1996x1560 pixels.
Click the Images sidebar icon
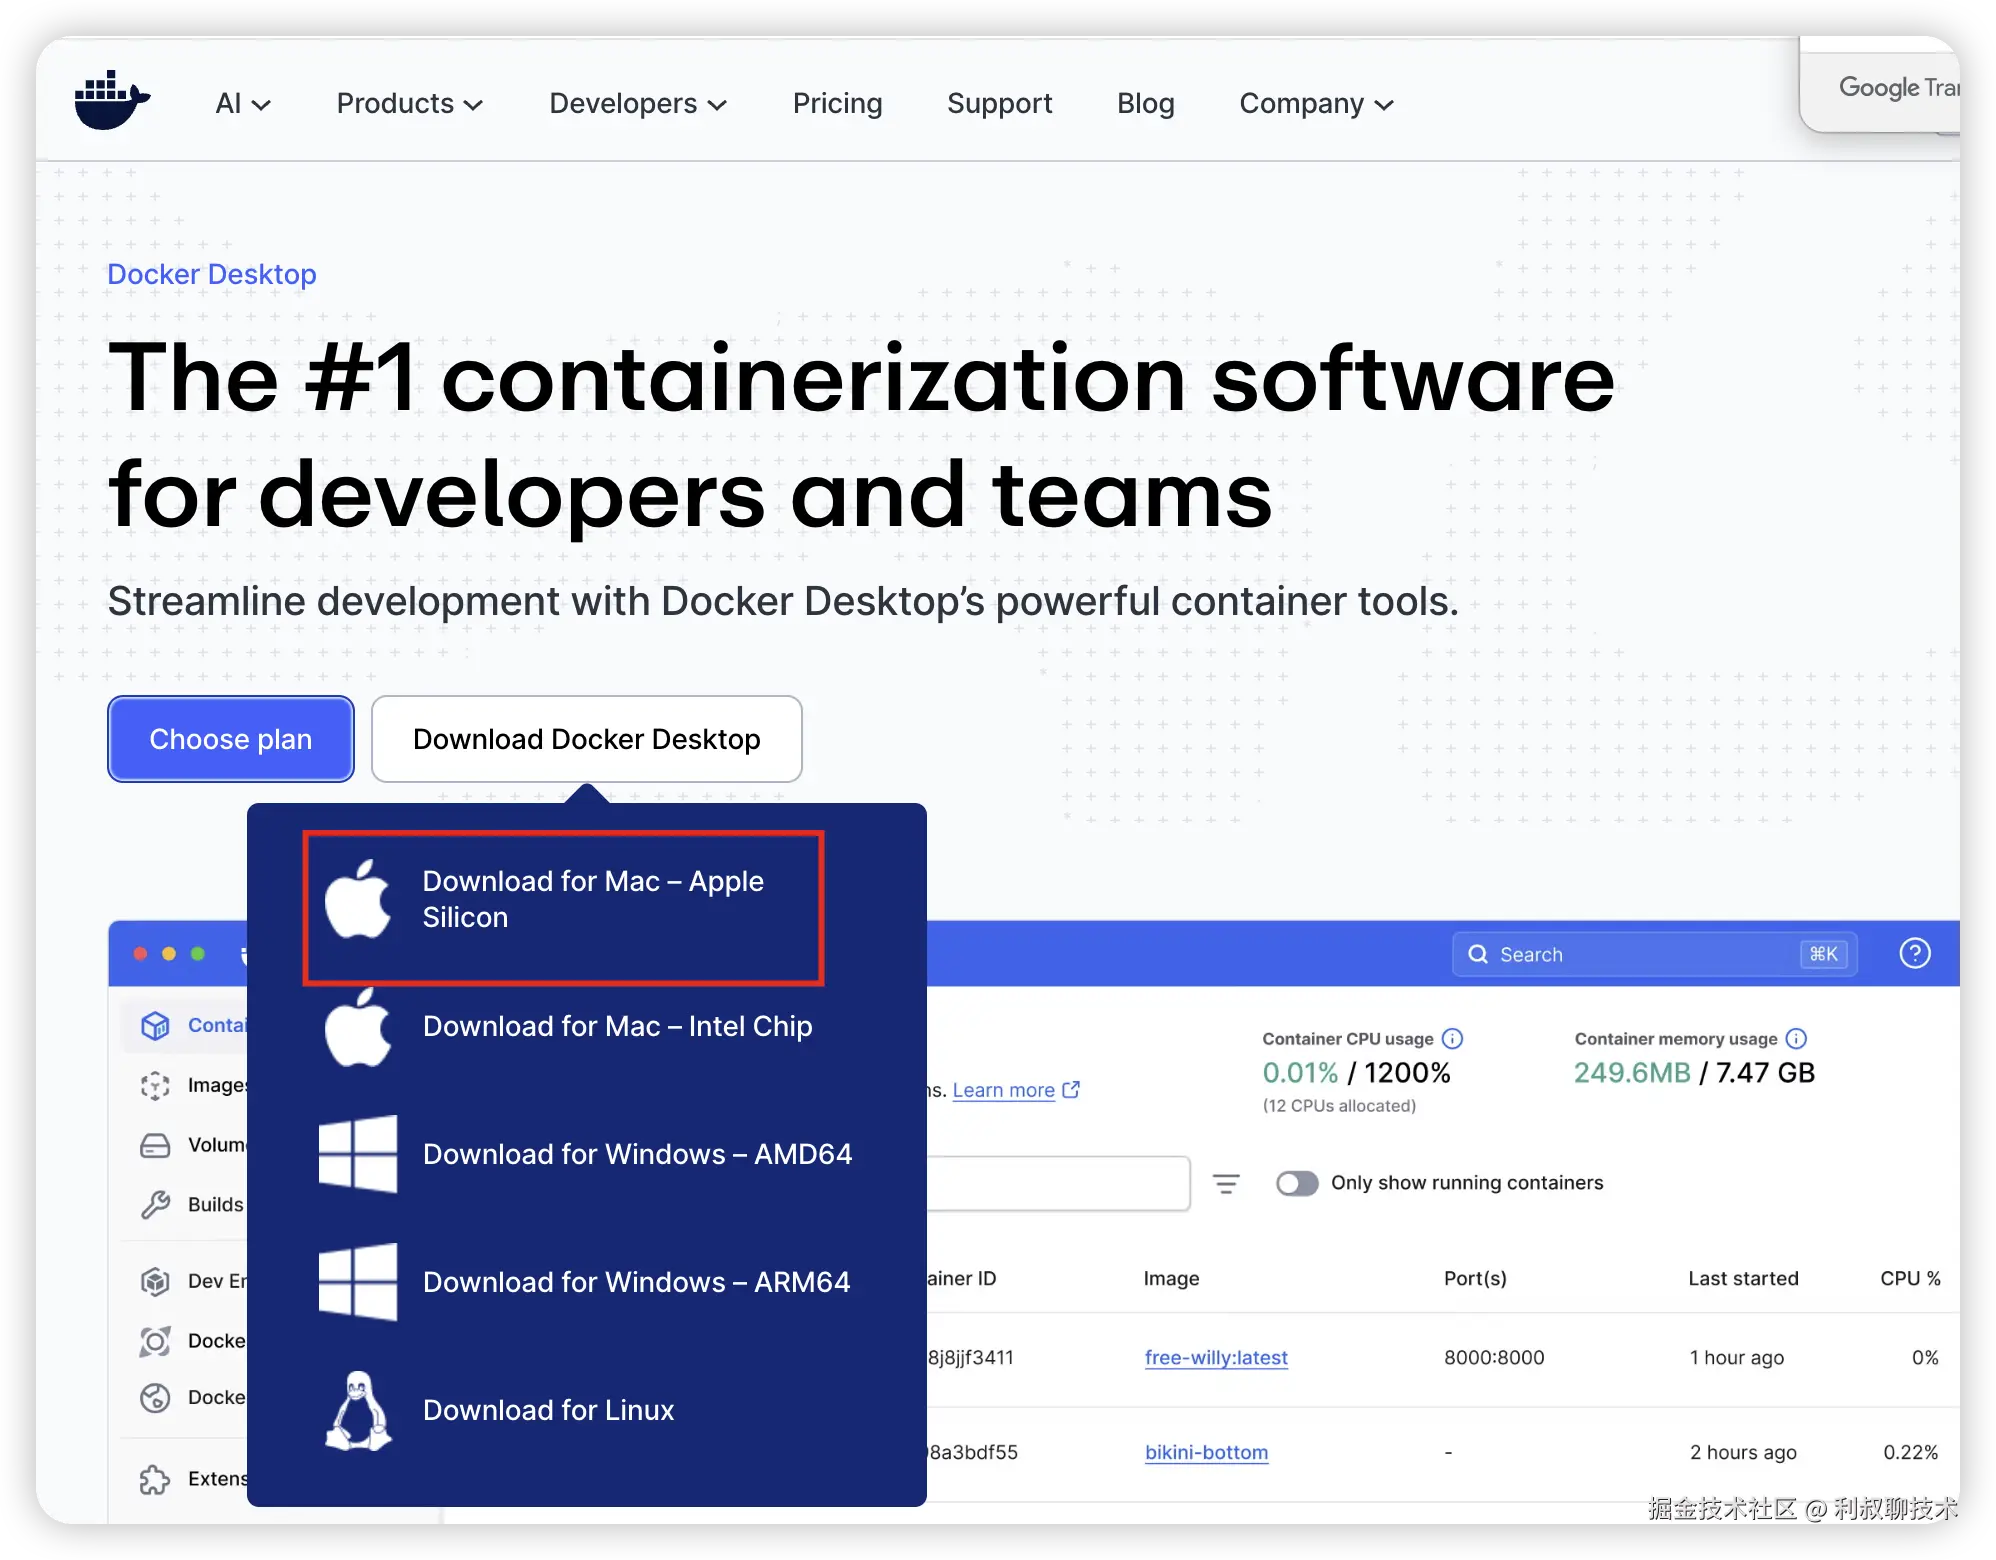pyautogui.click(x=155, y=1085)
